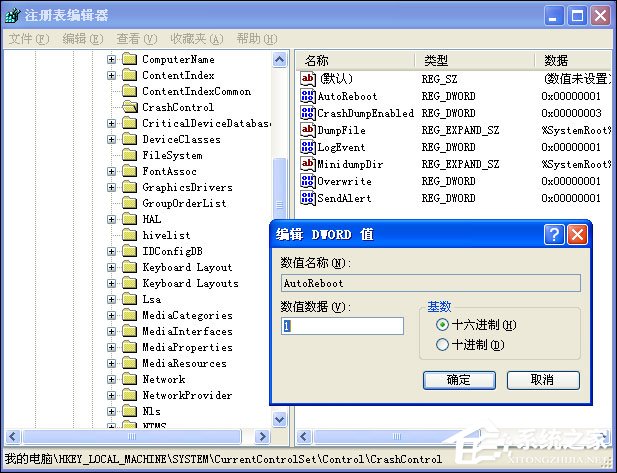This screenshot has height=473, width=617.
Task: Click the GroupOrderList folder icon
Action: (x=129, y=203)
